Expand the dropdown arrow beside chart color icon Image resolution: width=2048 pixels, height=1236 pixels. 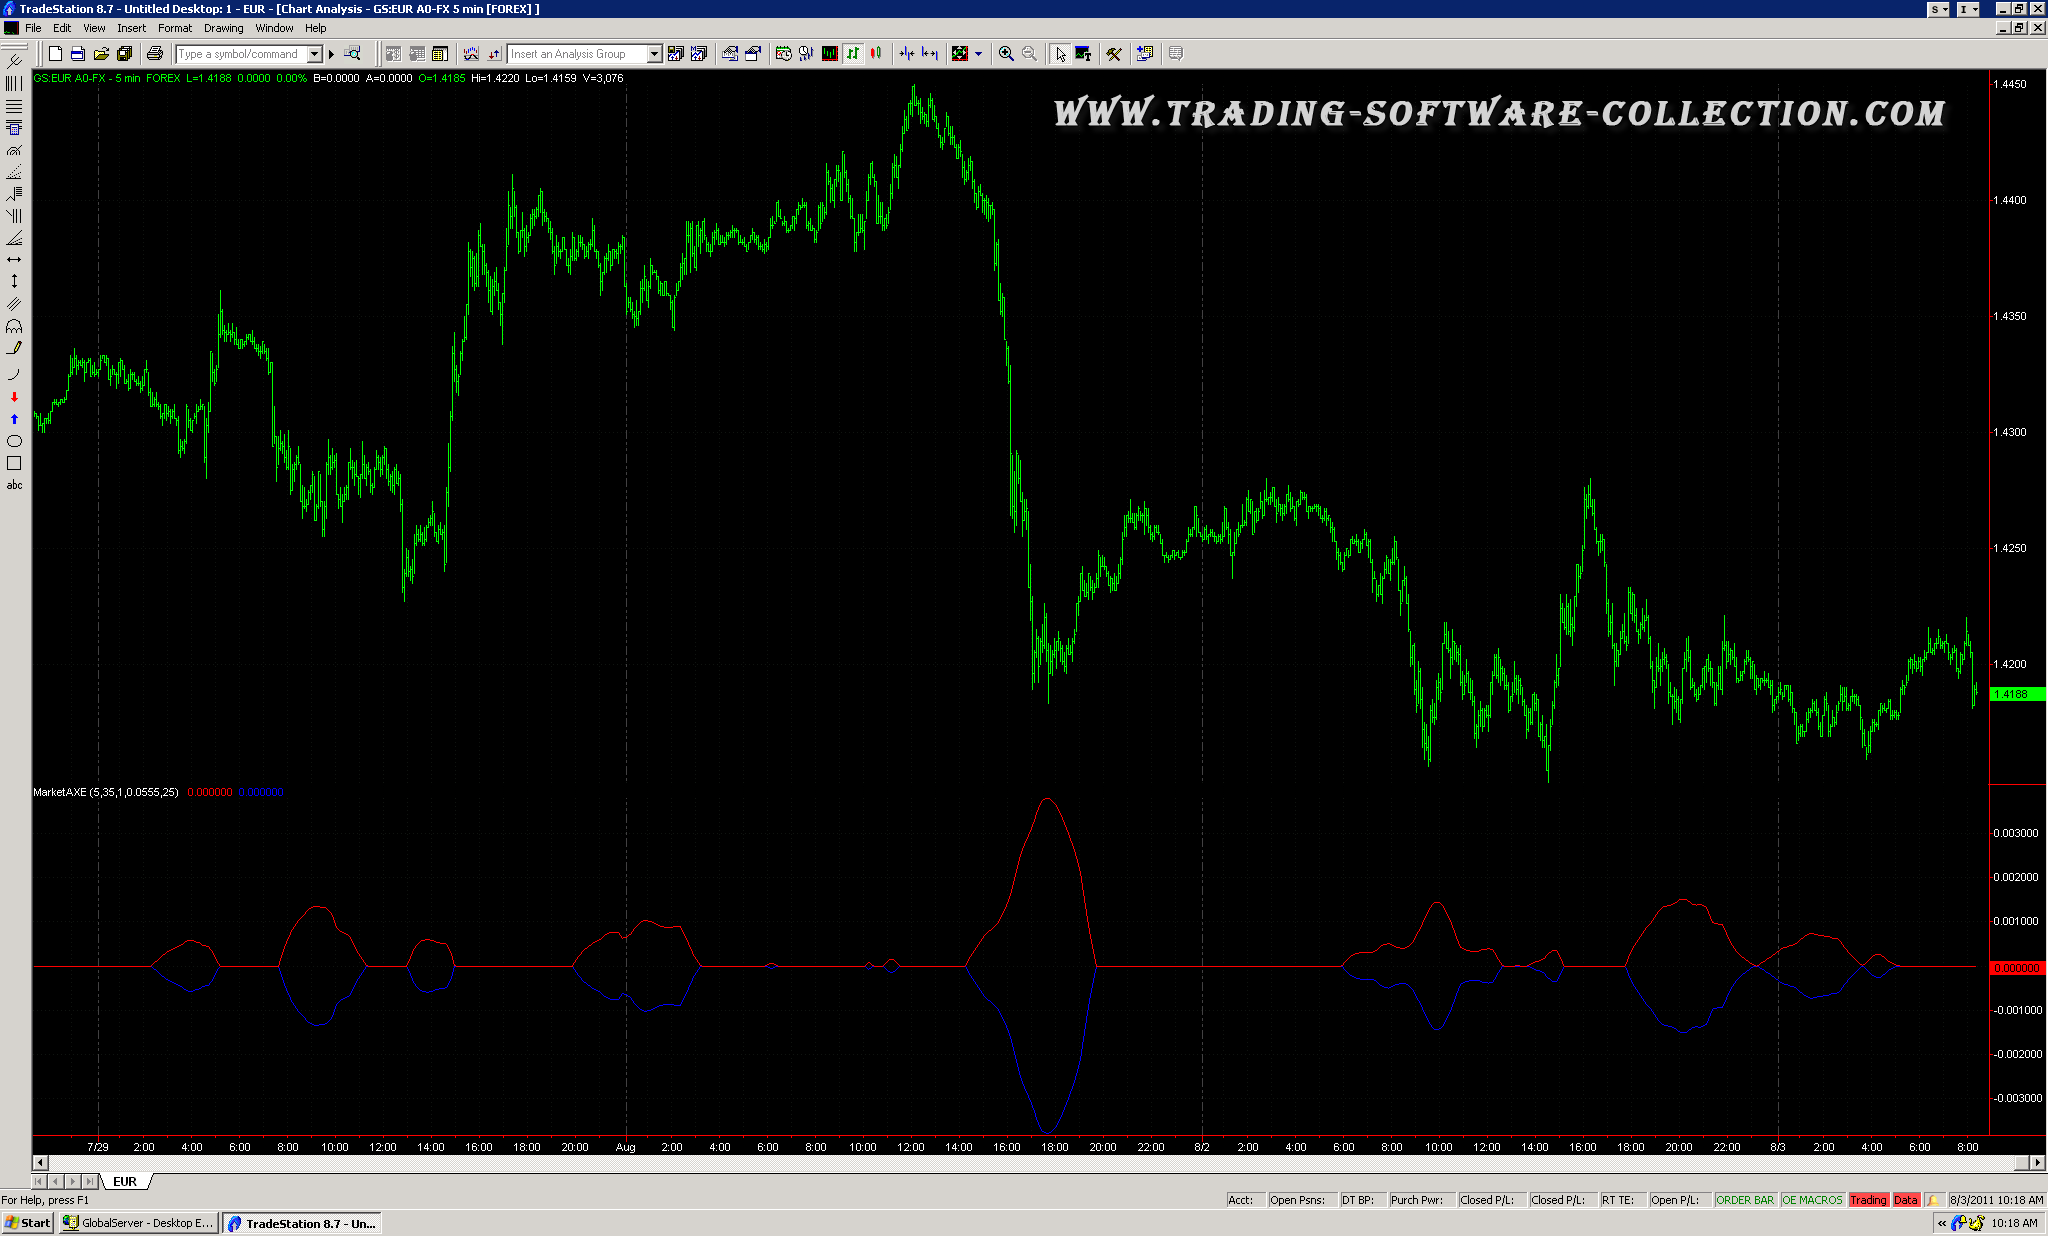978,54
